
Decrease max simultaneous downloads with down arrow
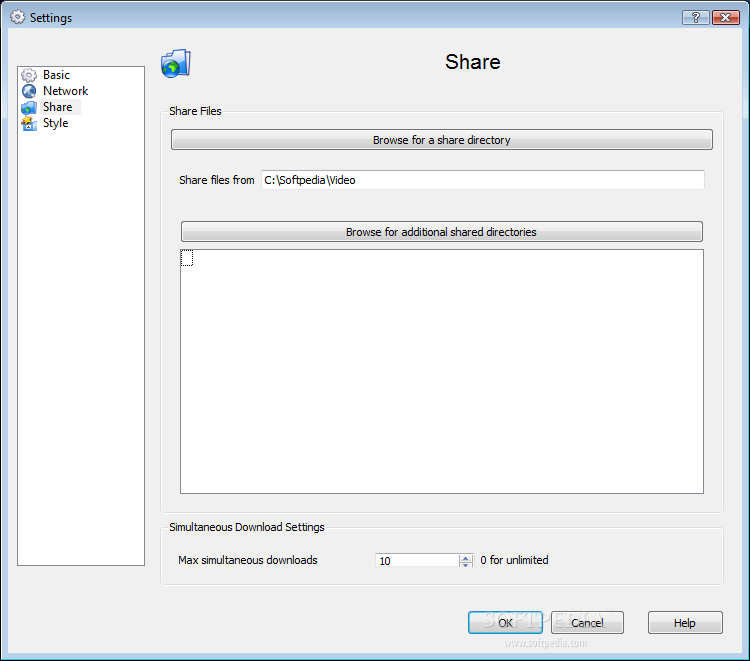pyautogui.click(x=466, y=564)
